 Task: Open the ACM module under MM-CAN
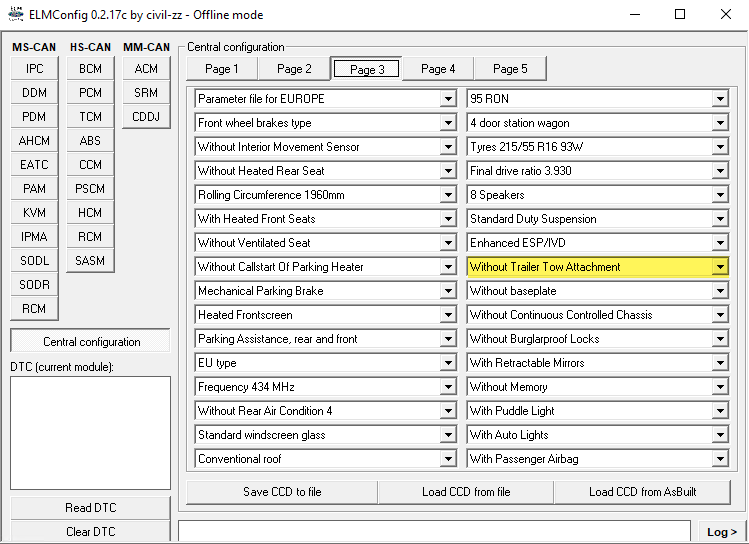[x=146, y=69]
